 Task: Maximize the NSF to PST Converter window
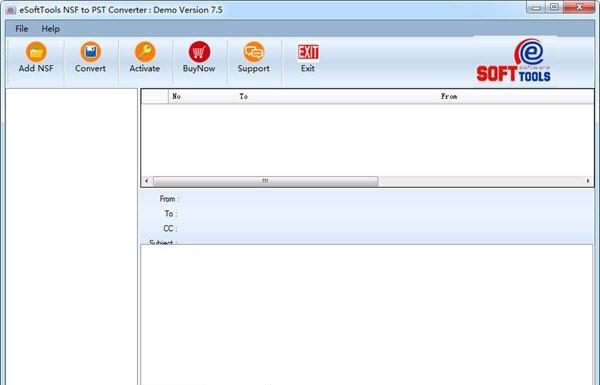coord(554,8)
